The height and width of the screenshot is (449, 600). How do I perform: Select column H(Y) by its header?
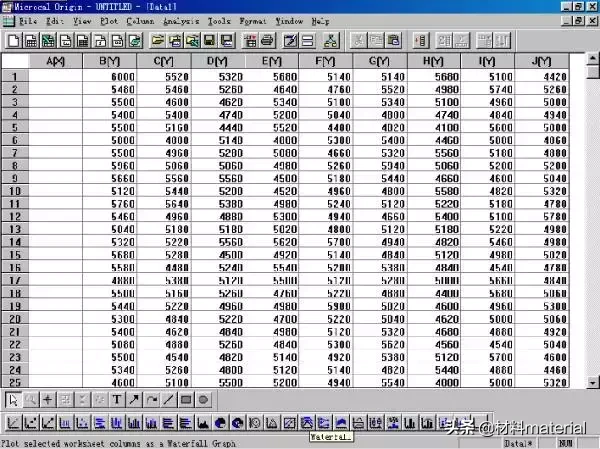(434, 61)
